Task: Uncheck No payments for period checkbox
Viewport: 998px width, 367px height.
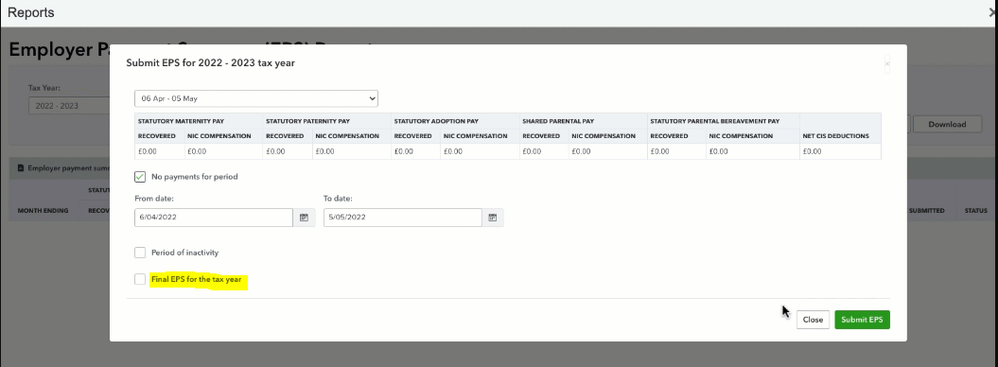Action: coord(140,176)
